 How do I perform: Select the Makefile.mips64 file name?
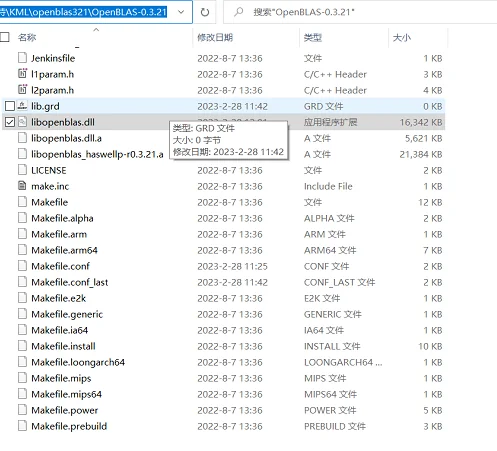[66, 394]
